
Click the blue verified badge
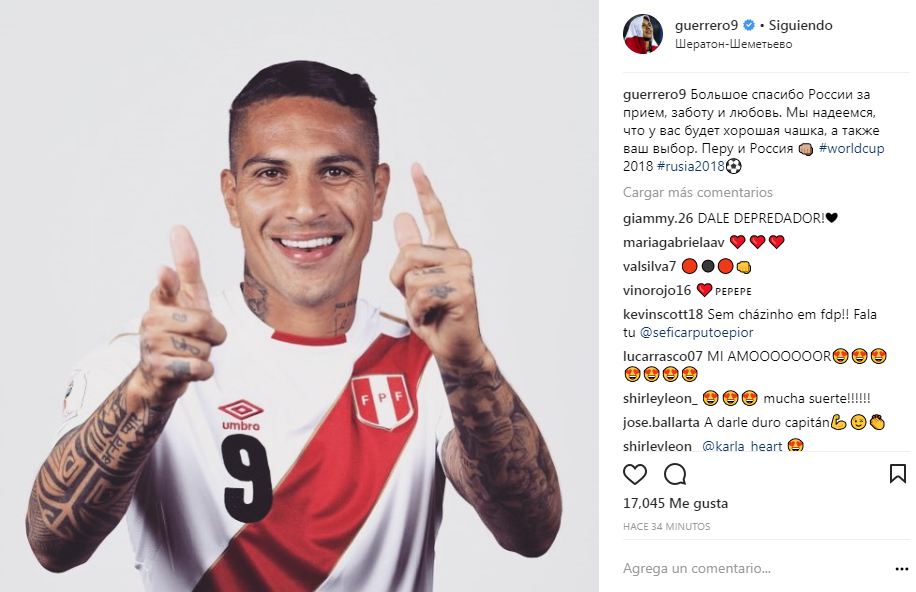749,25
